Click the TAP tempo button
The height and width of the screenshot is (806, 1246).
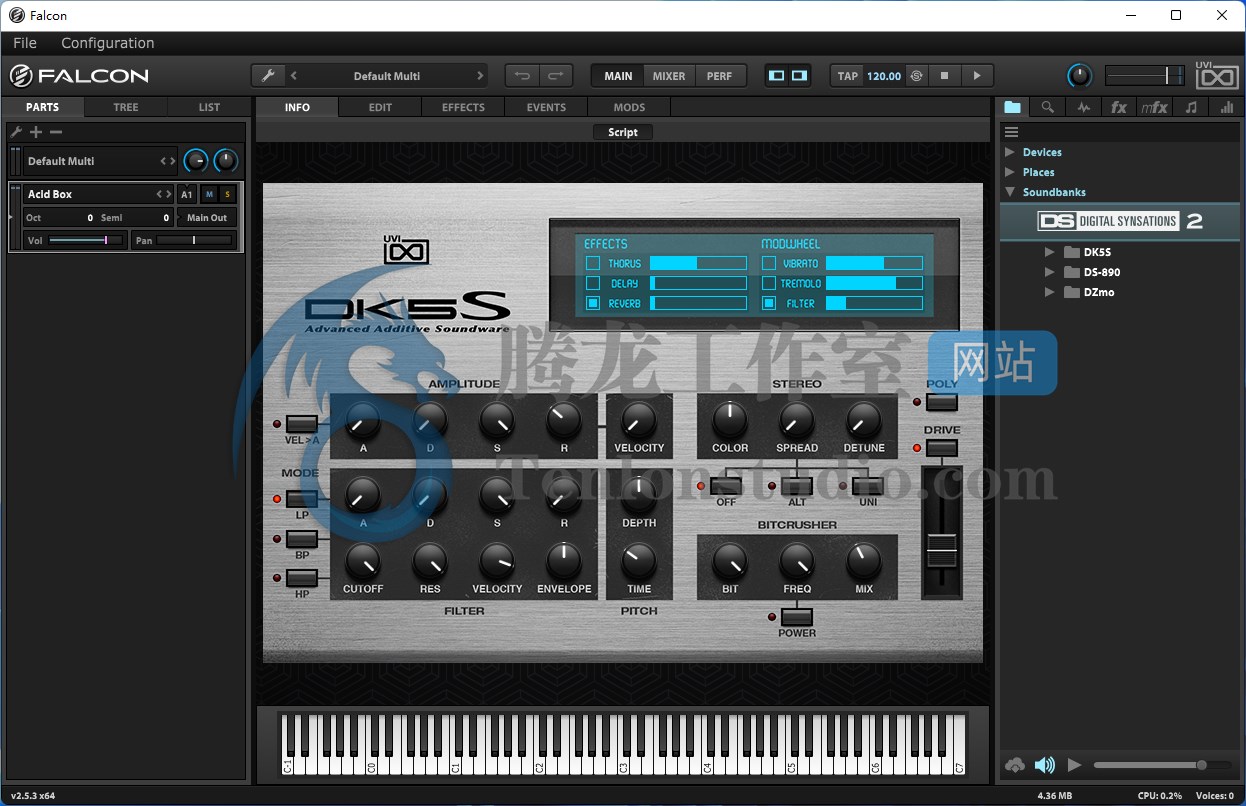pos(848,76)
